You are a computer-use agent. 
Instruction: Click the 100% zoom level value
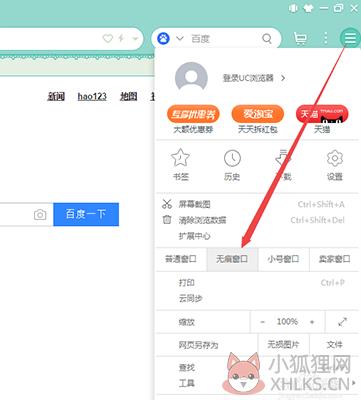tap(287, 322)
